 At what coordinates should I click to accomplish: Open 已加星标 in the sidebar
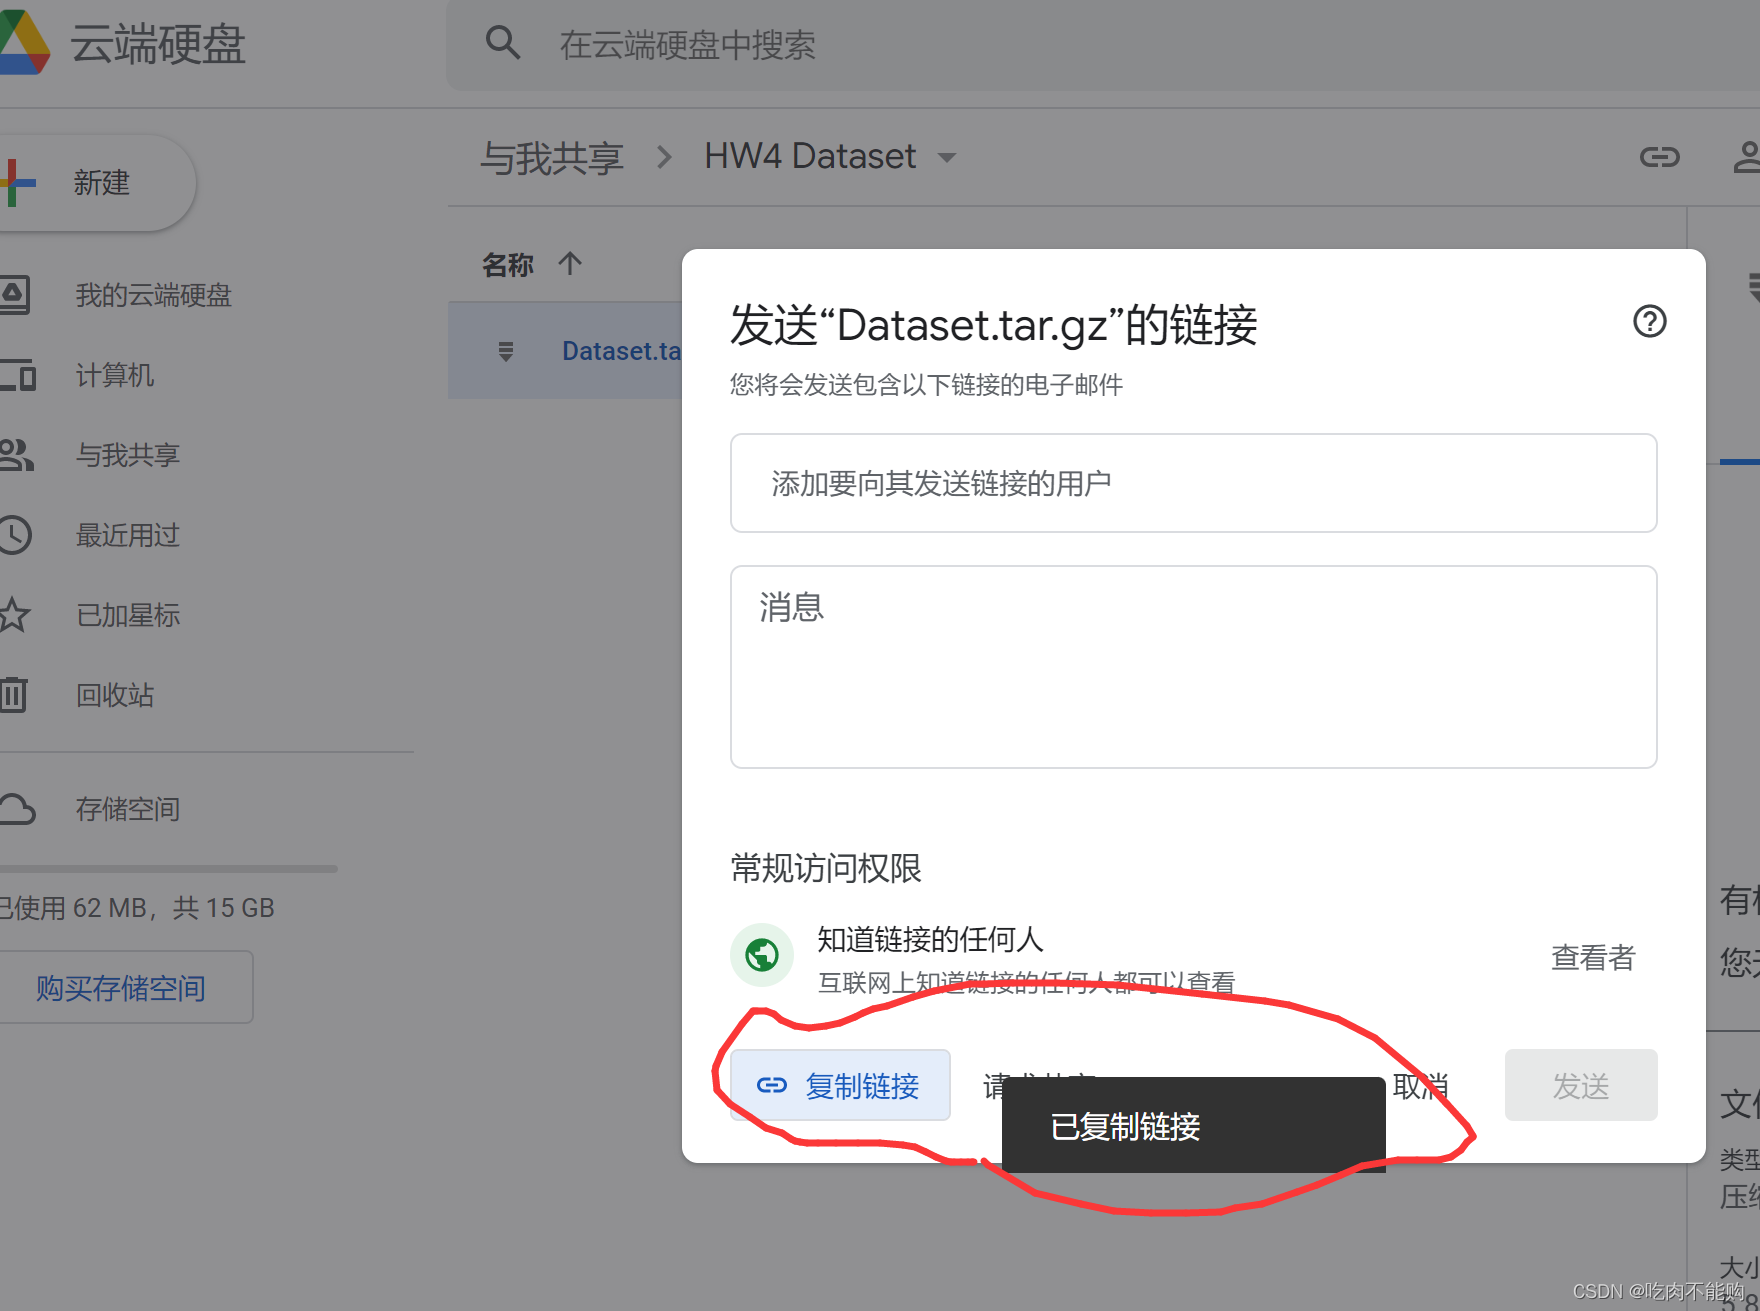[x=128, y=615]
